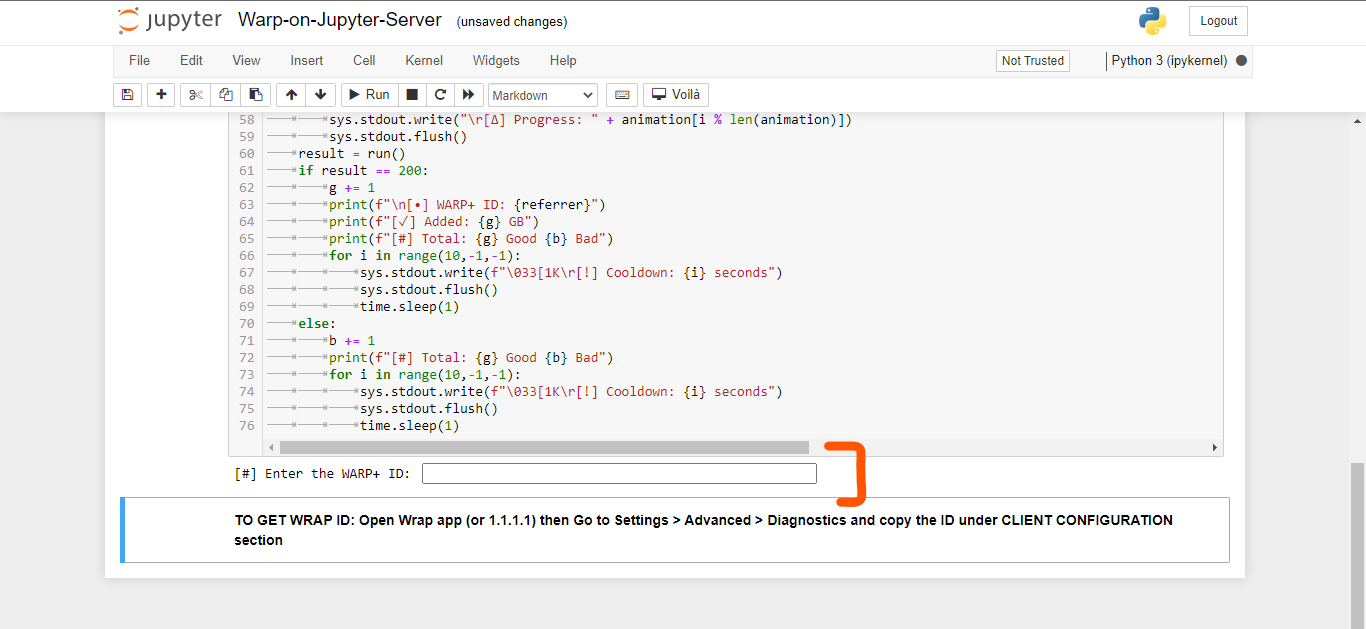This screenshot has height=629, width=1366.
Task: Open the Widgets menu
Action: click(x=496, y=61)
